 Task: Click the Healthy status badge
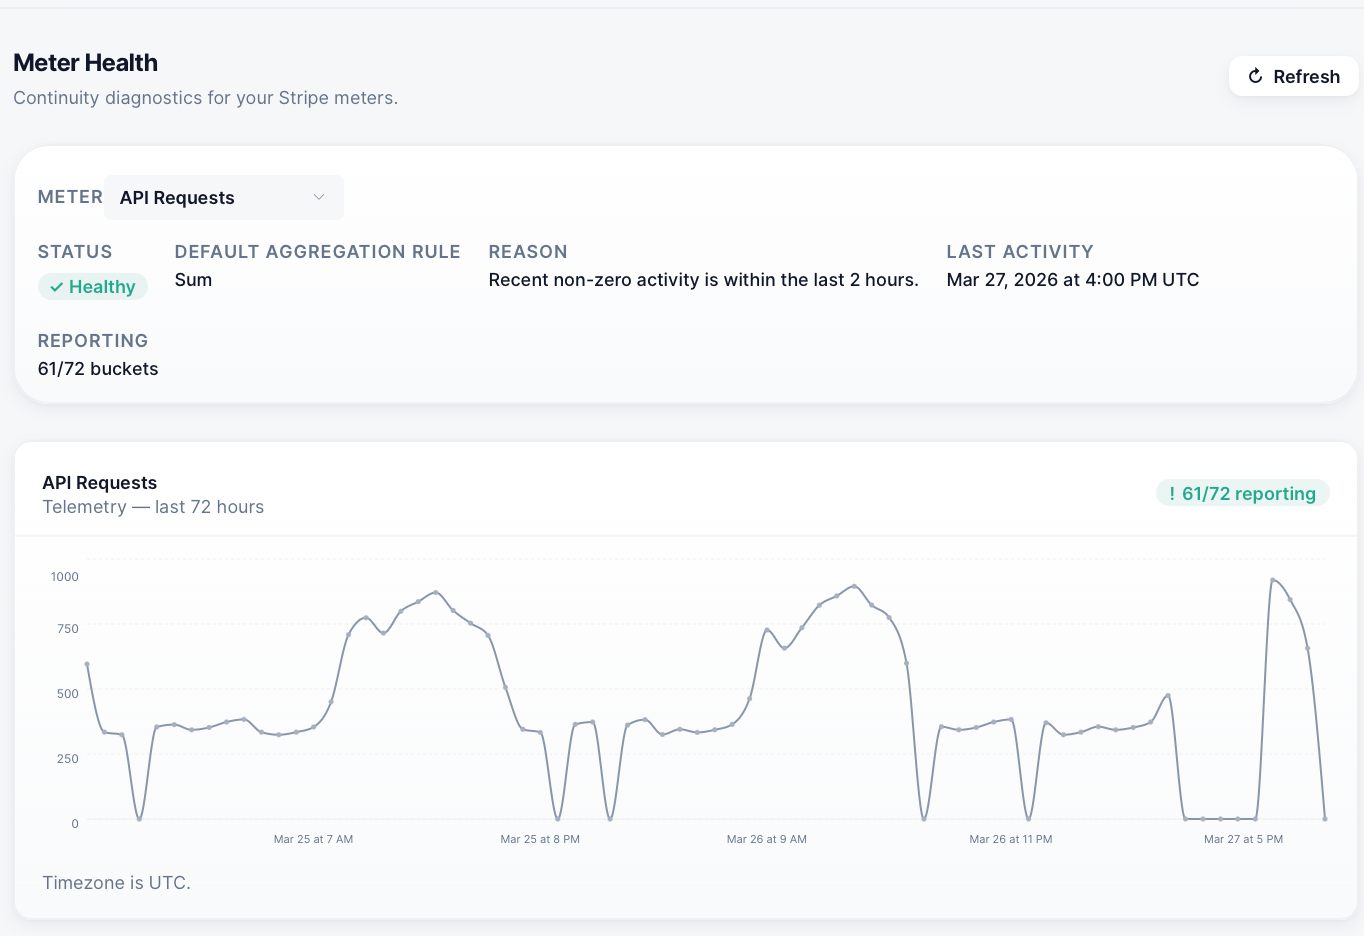(x=93, y=287)
